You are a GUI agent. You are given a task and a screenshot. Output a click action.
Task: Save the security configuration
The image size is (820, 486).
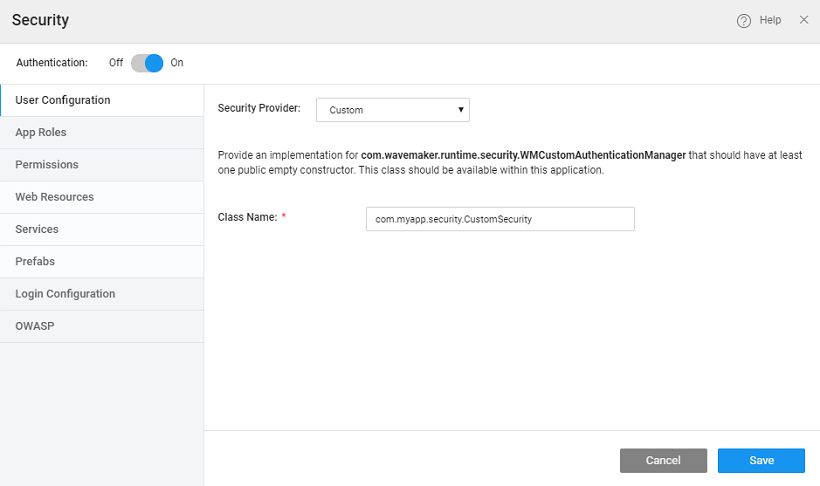pos(761,460)
